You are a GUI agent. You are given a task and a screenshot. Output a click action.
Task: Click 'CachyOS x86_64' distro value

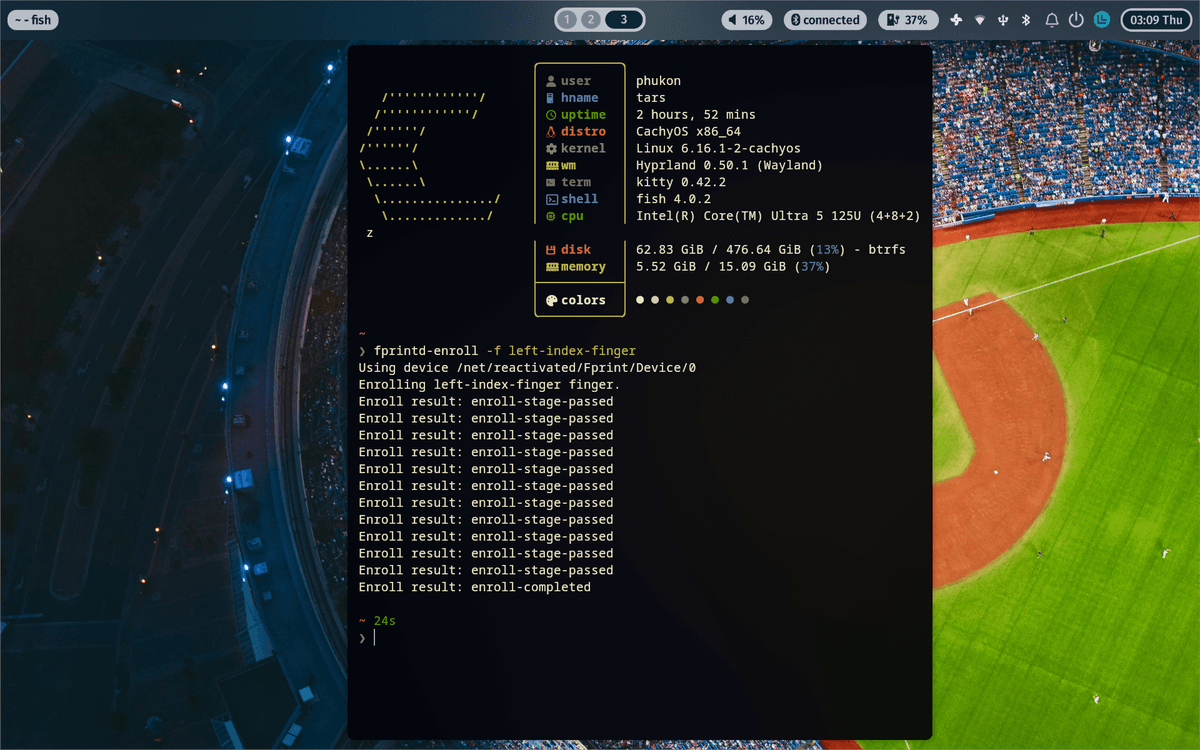[x=688, y=132]
